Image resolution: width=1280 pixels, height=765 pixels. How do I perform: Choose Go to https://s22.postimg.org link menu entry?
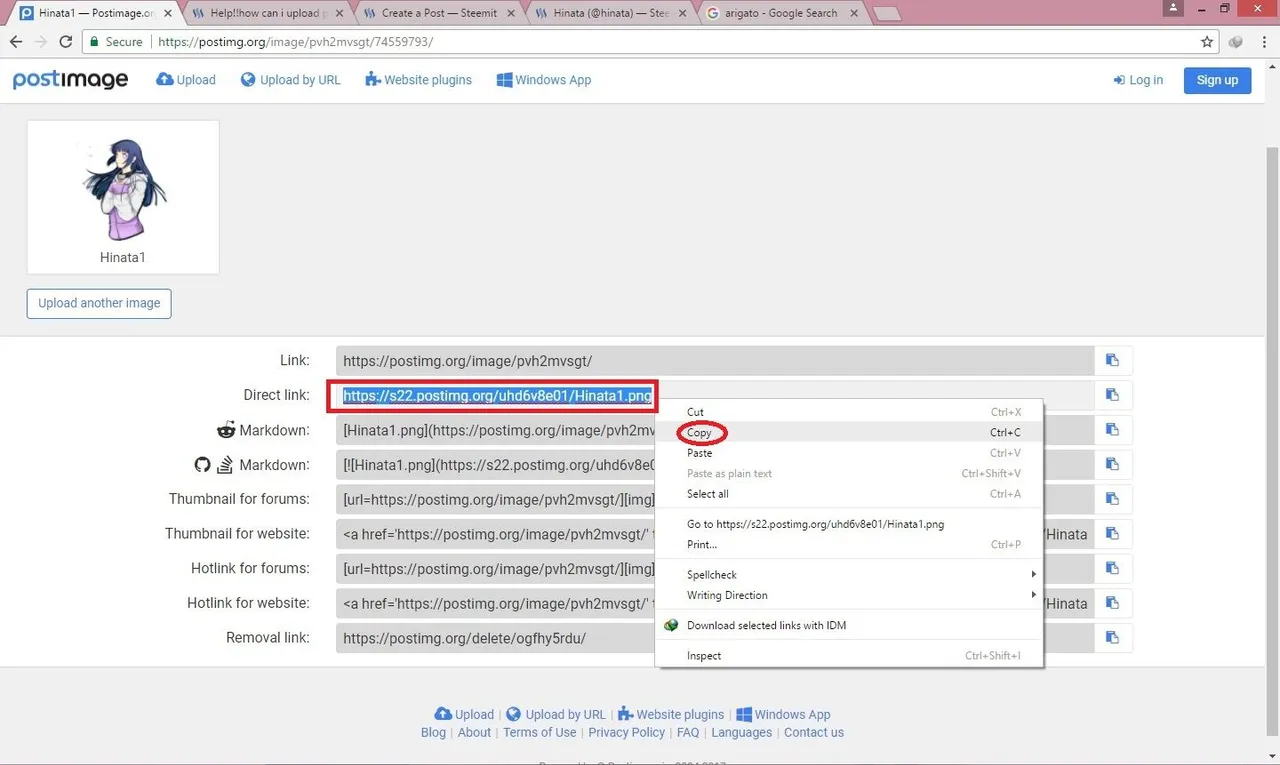(849, 524)
